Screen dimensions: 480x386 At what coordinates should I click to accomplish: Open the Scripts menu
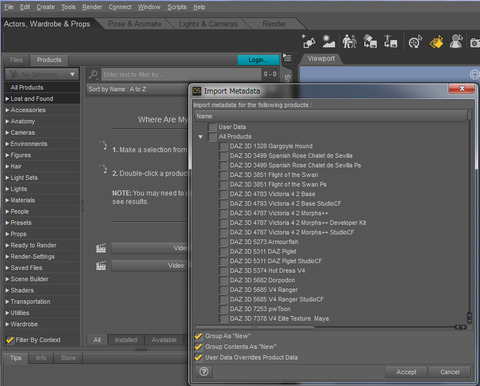(177, 7)
